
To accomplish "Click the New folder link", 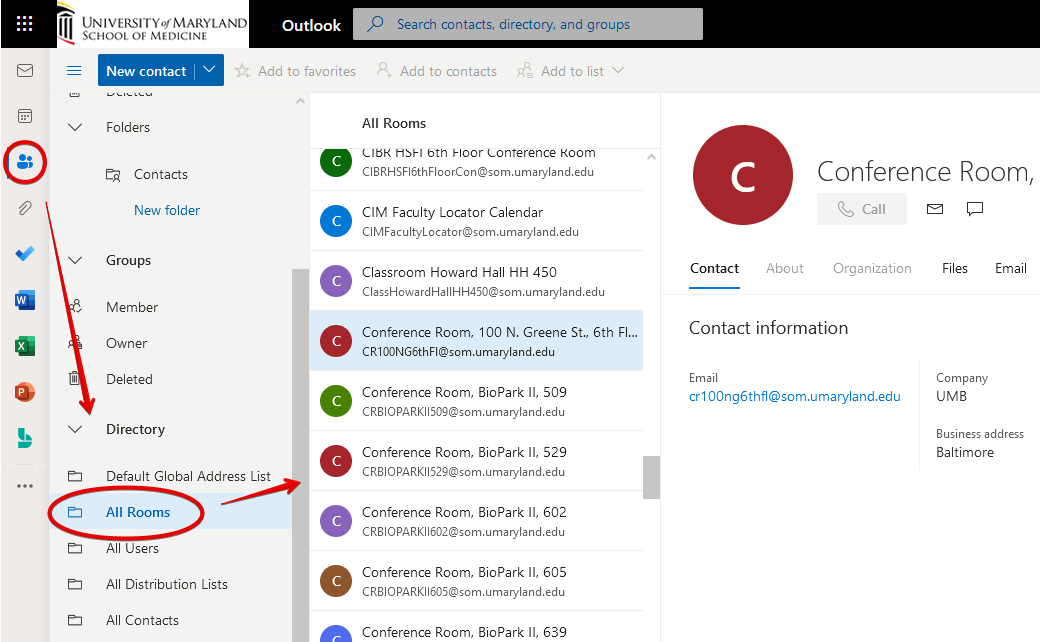I will pos(167,210).
